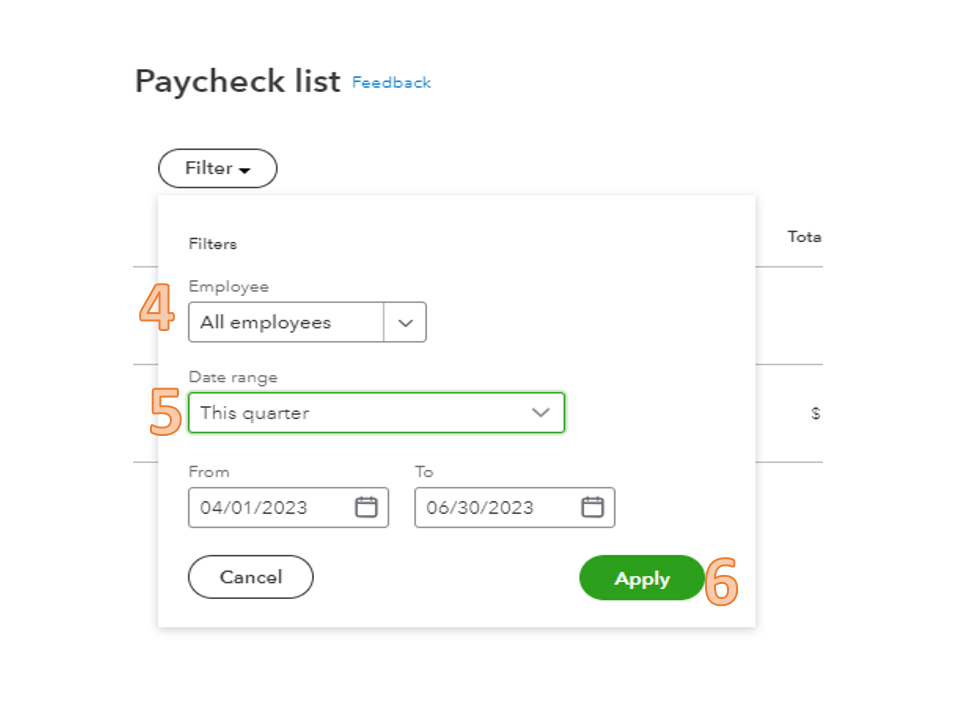Click the Date range field label
Viewport: 960px width, 720px height.
coord(233,377)
